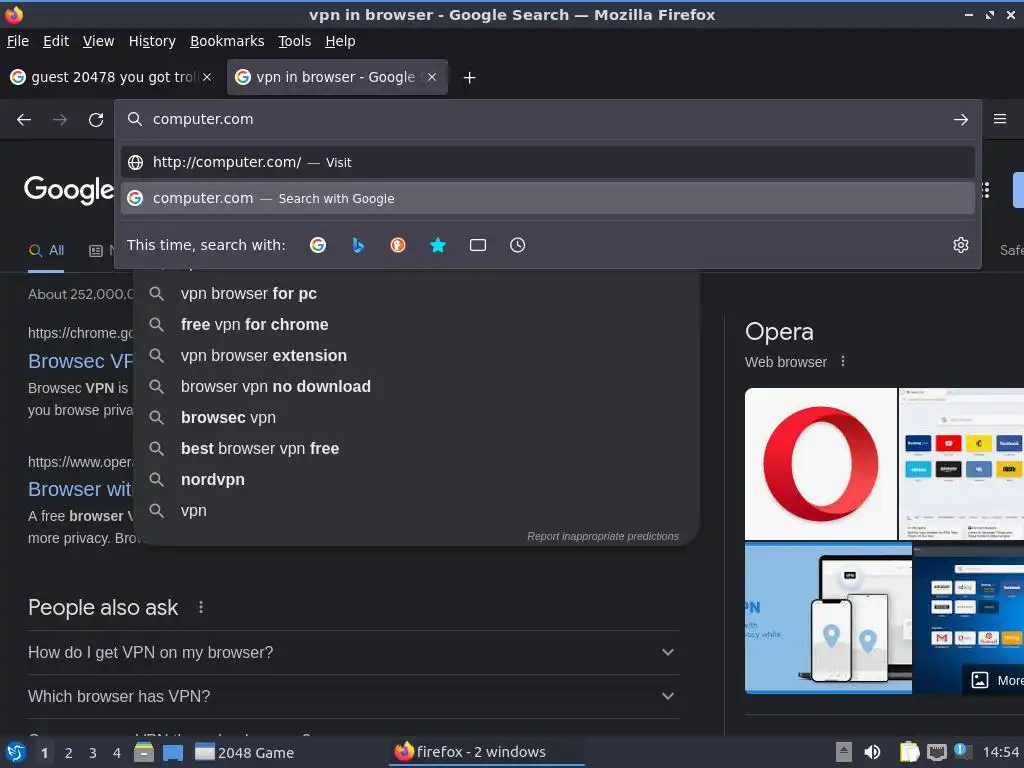Open the Edit menu

click(56, 41)
